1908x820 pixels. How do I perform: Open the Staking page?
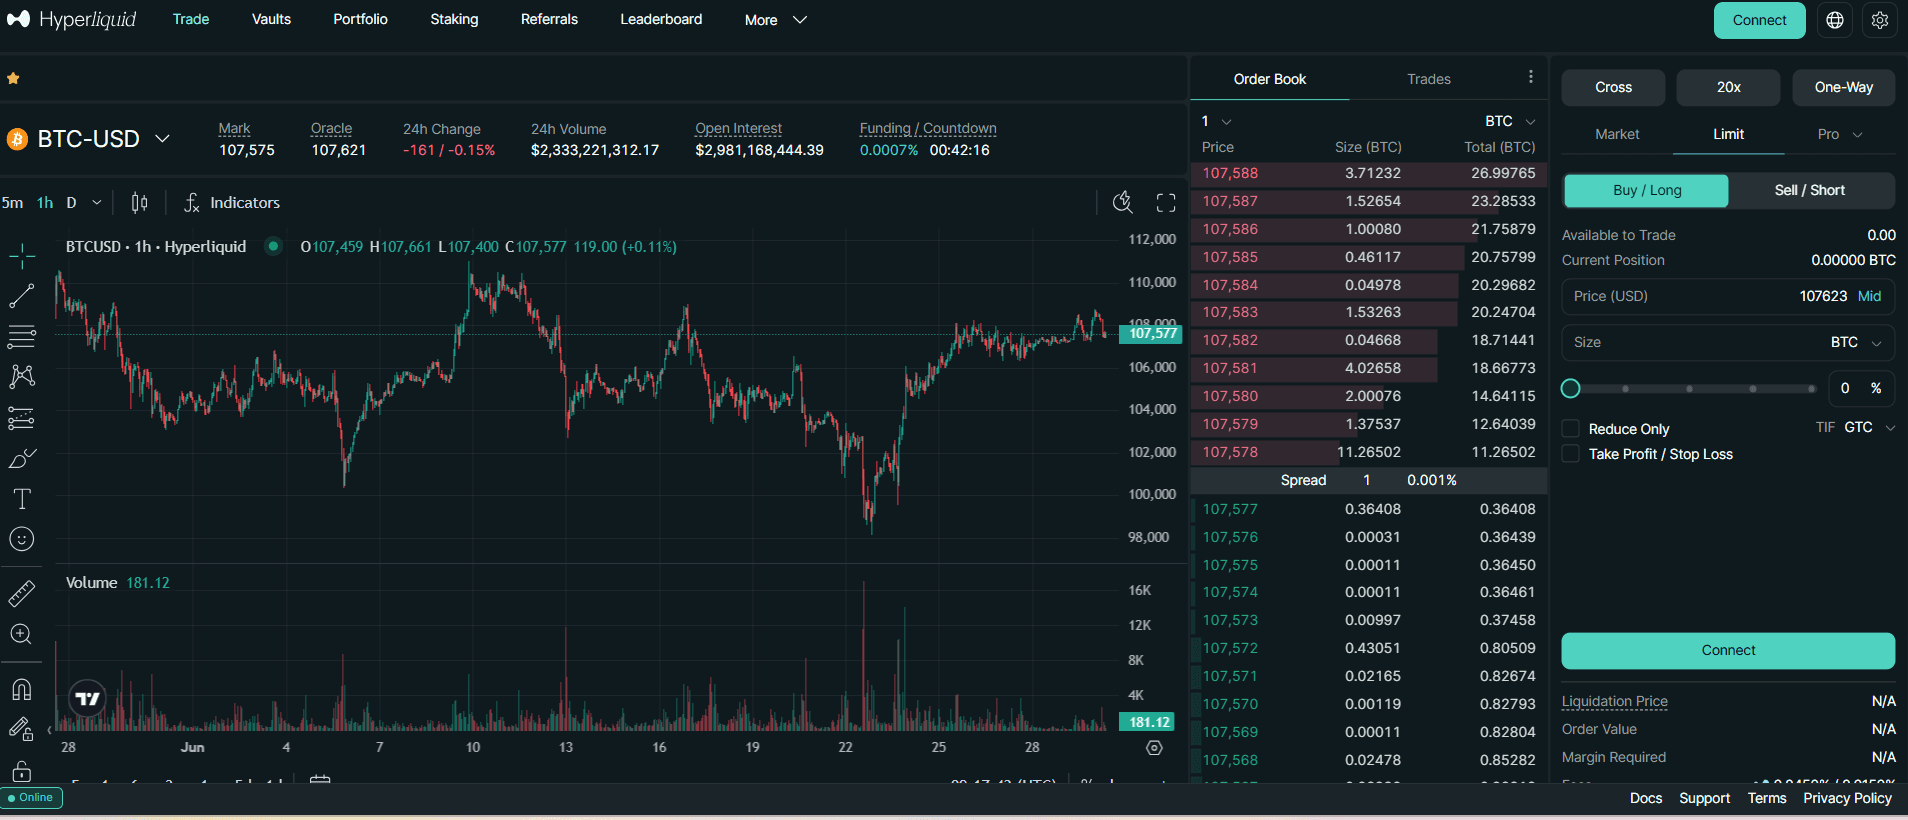[x=454, y=19]
